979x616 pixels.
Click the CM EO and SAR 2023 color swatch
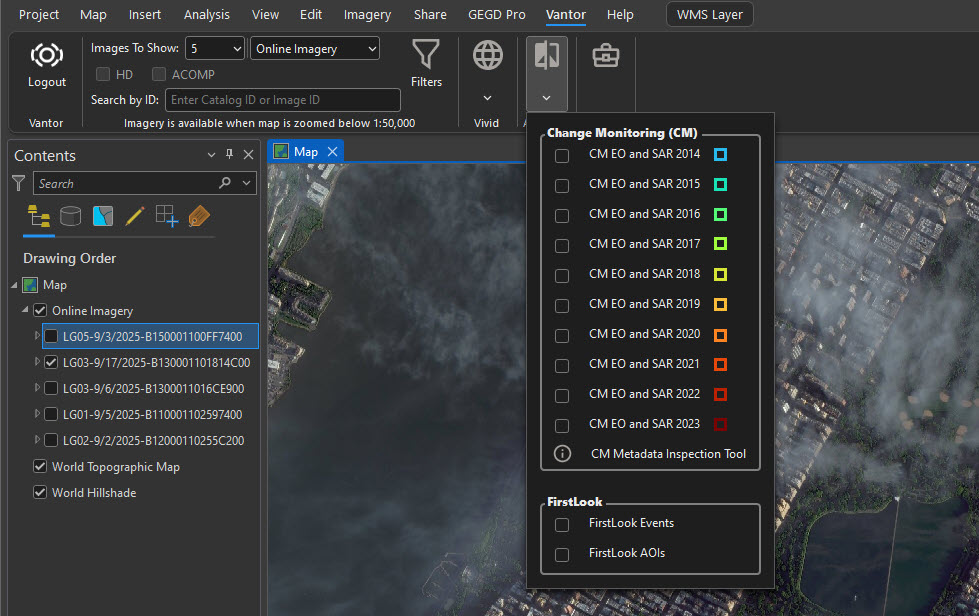point(720,424)
